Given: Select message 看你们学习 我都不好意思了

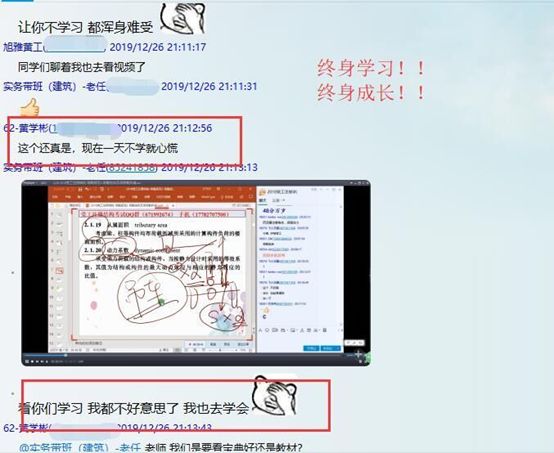Looking at the screenshot, I should click(x=98, y=409).
